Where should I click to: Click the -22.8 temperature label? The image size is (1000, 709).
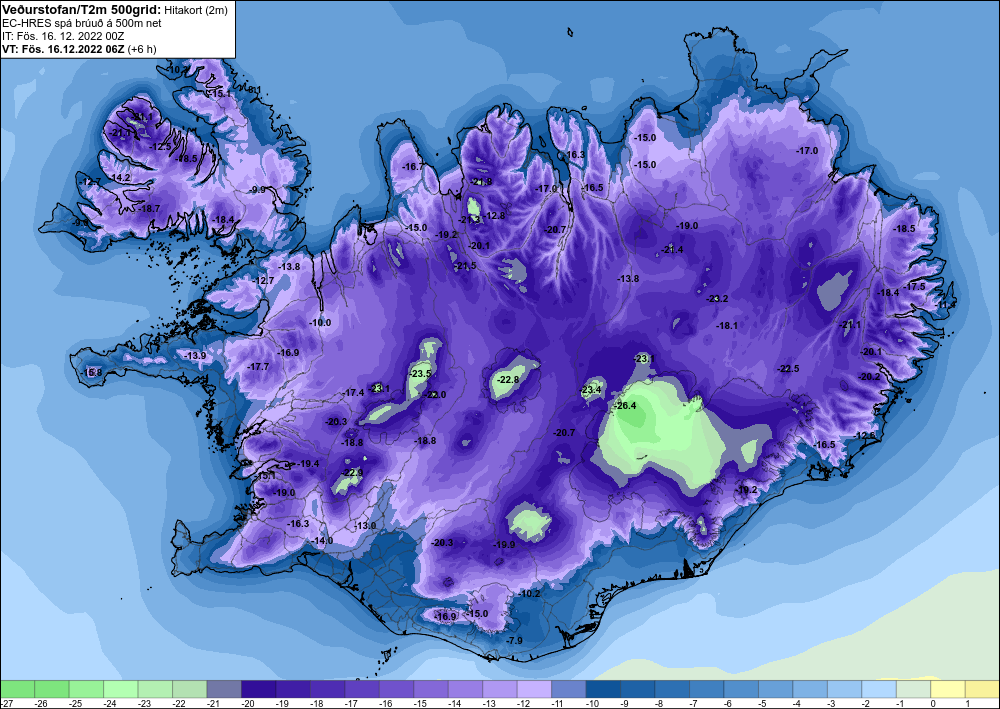pos(508,380)
